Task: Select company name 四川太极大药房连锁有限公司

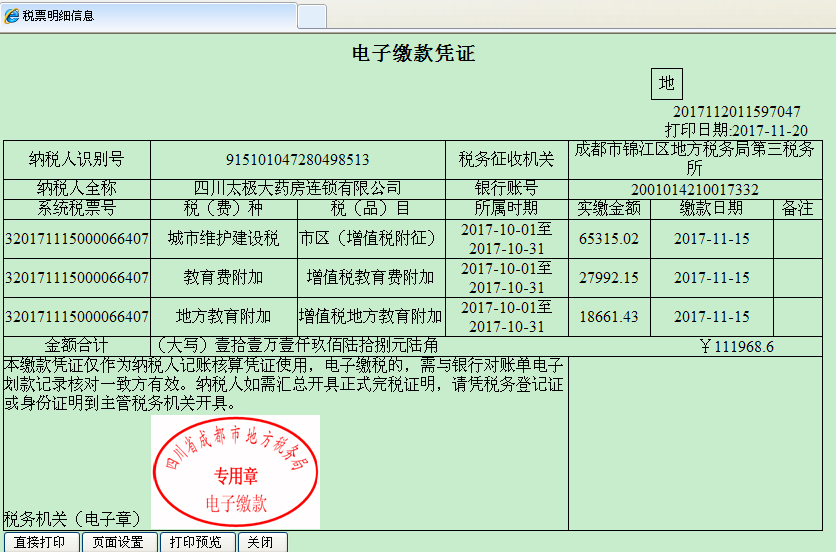Action: (298, 189)
